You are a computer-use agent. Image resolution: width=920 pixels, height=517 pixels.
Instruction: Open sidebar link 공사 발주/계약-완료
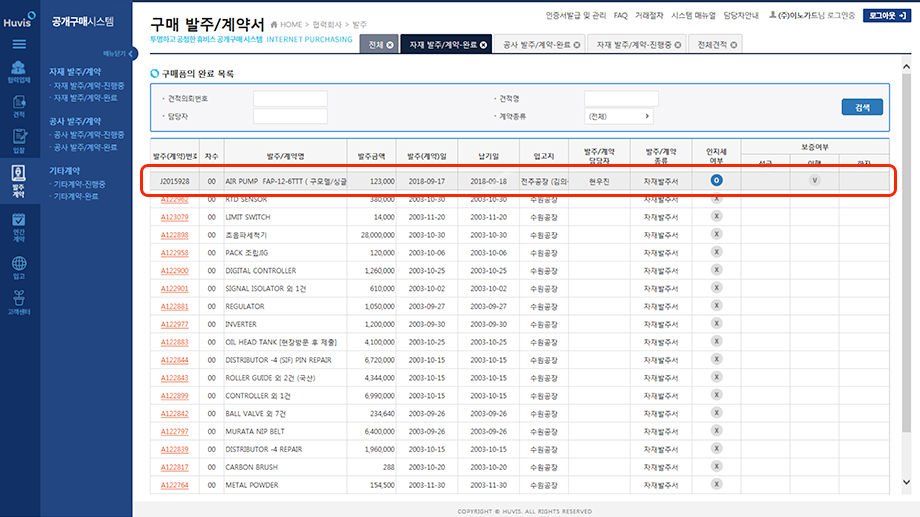click(x=85, y=147)
